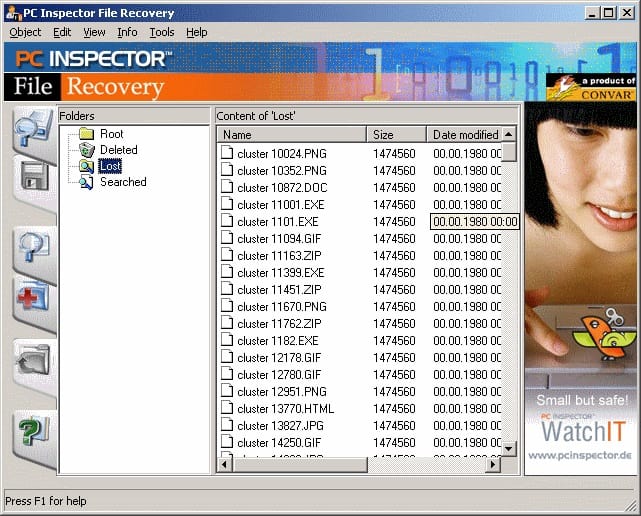Image resolution: width=641 pixels, height=516 pixels.
Task: Click file icon of cluster 11399.EXE
Action: point(227,272)
